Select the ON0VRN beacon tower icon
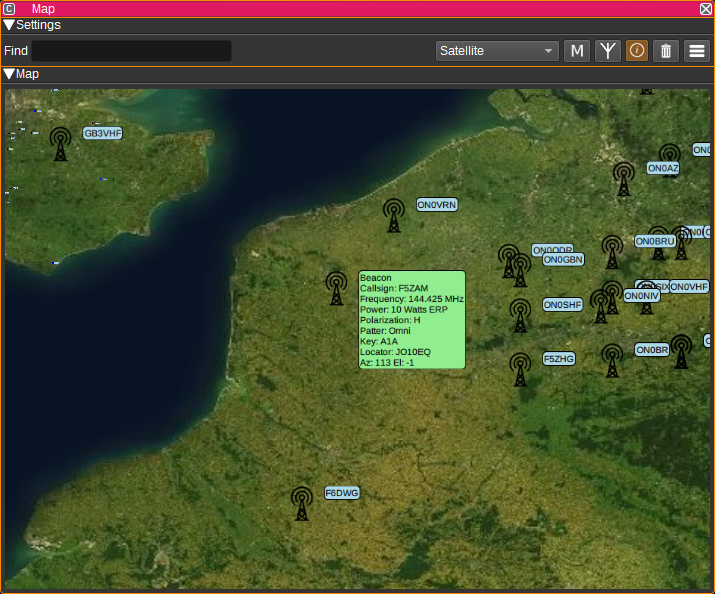The height and width of the screenshot is (594, 715). (x=394, y=216)
